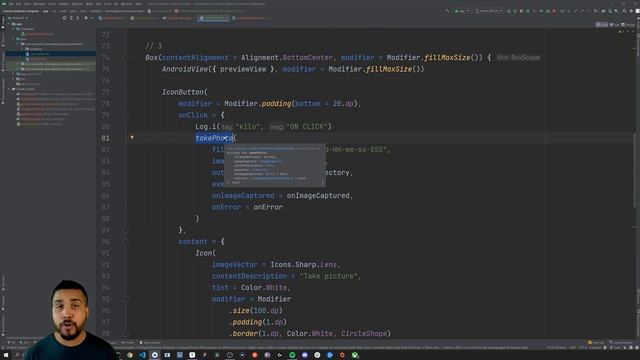Viewport: 640px width, 360px height.
Task: Click "Take picture" string on line 93
Action: 329,276
